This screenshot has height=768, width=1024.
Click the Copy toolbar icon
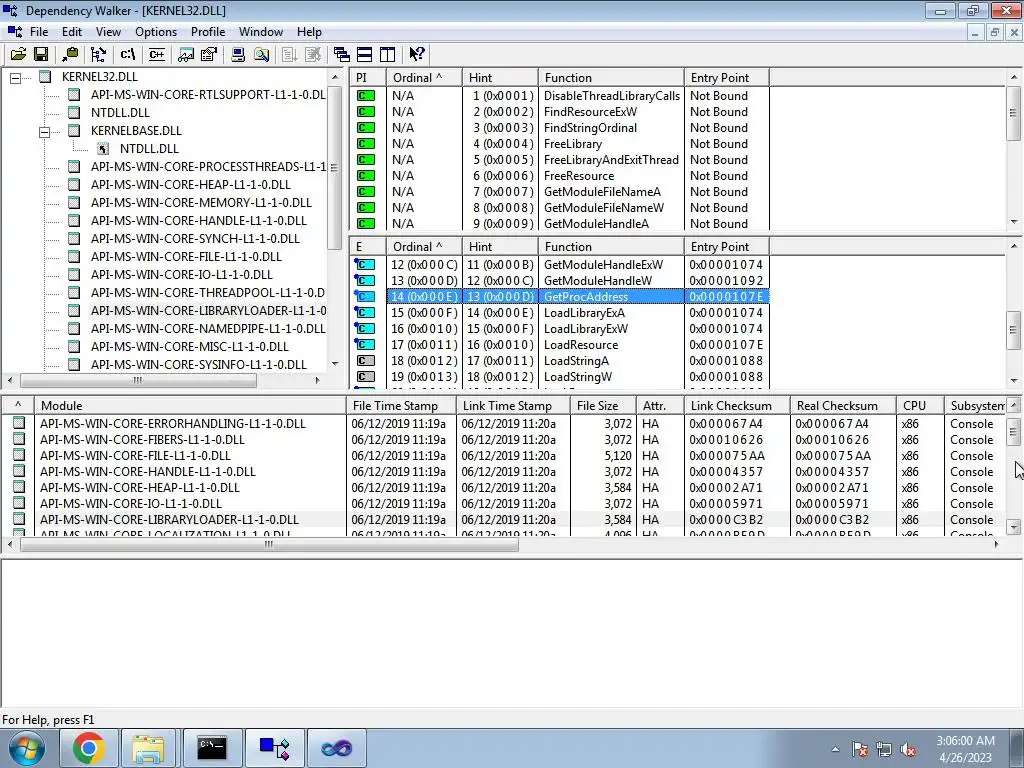click(70, 54)
